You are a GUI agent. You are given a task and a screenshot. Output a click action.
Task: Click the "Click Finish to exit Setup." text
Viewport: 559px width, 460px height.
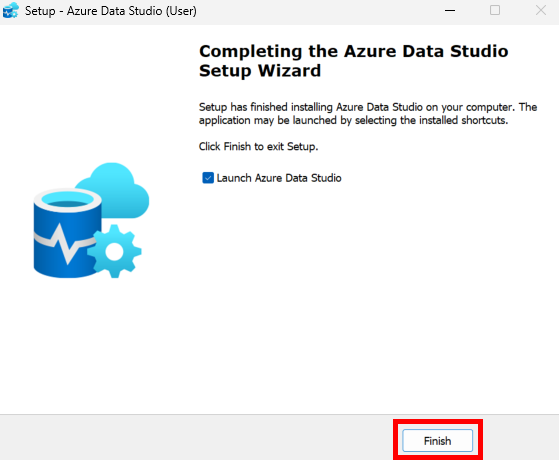[258, 147]
